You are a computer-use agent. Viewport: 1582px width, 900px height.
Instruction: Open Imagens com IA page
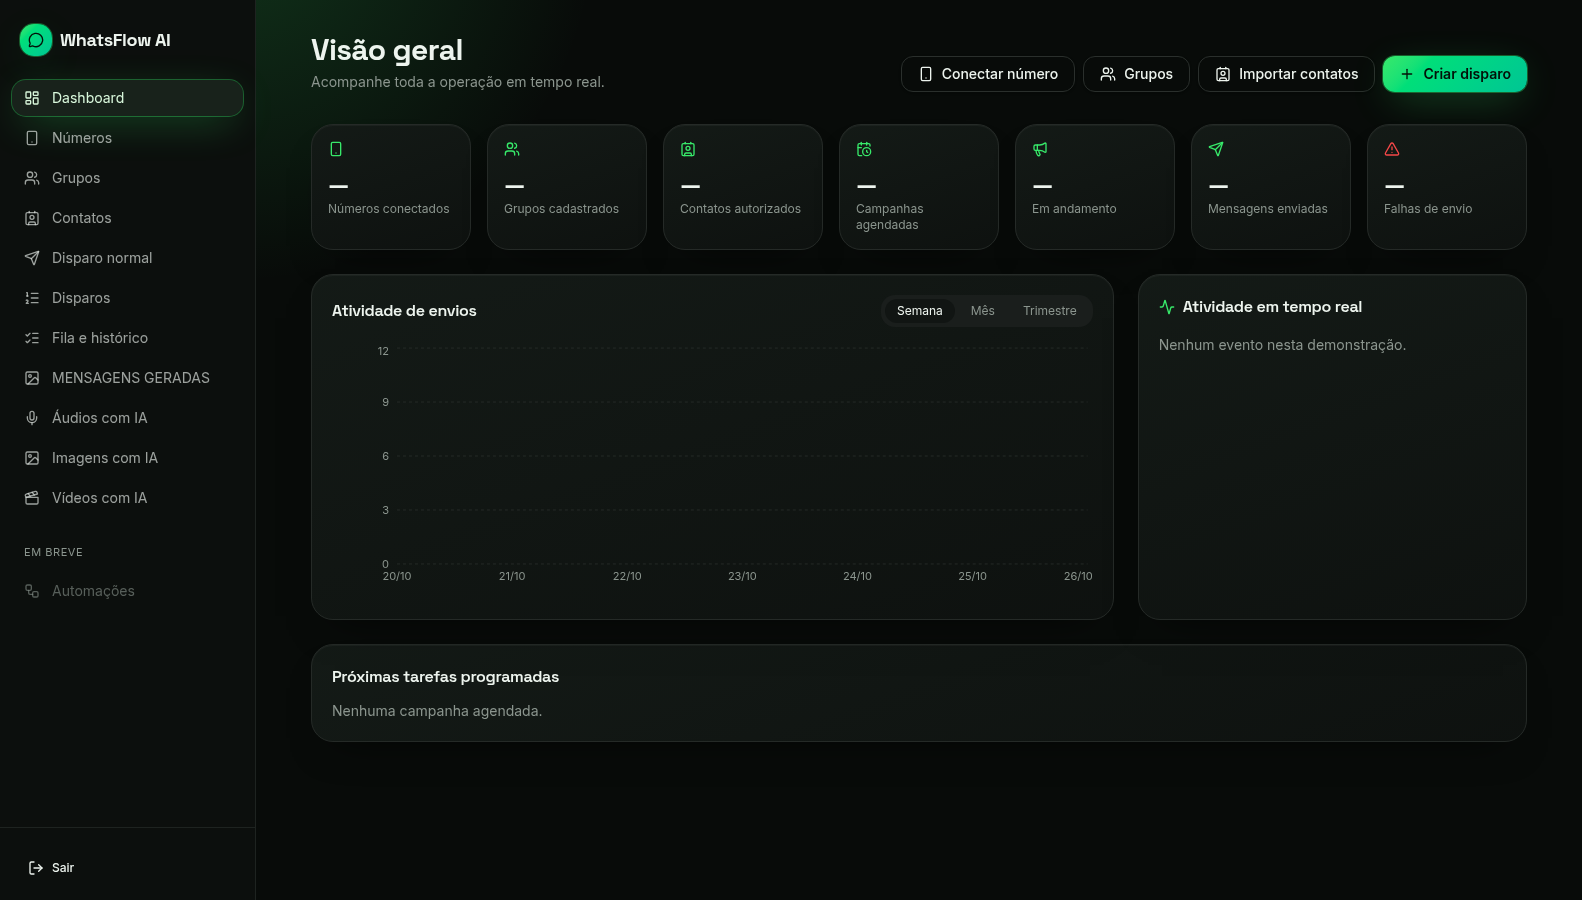pyautogui.click(x=127, y=458)
